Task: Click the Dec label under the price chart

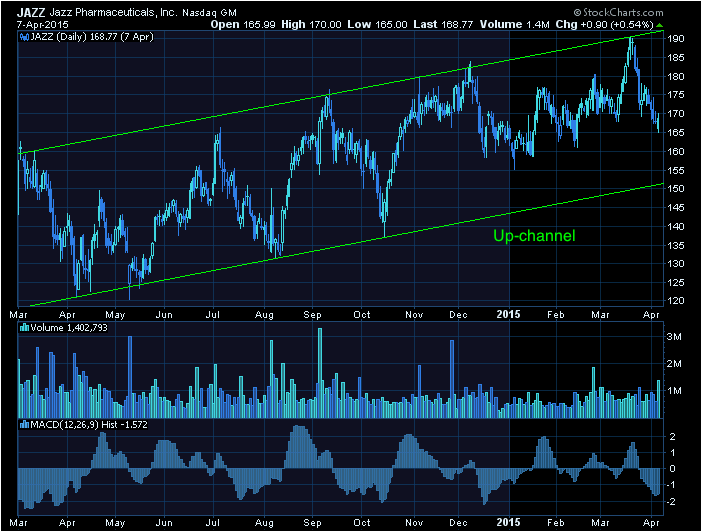Action: tap(458, 314)
